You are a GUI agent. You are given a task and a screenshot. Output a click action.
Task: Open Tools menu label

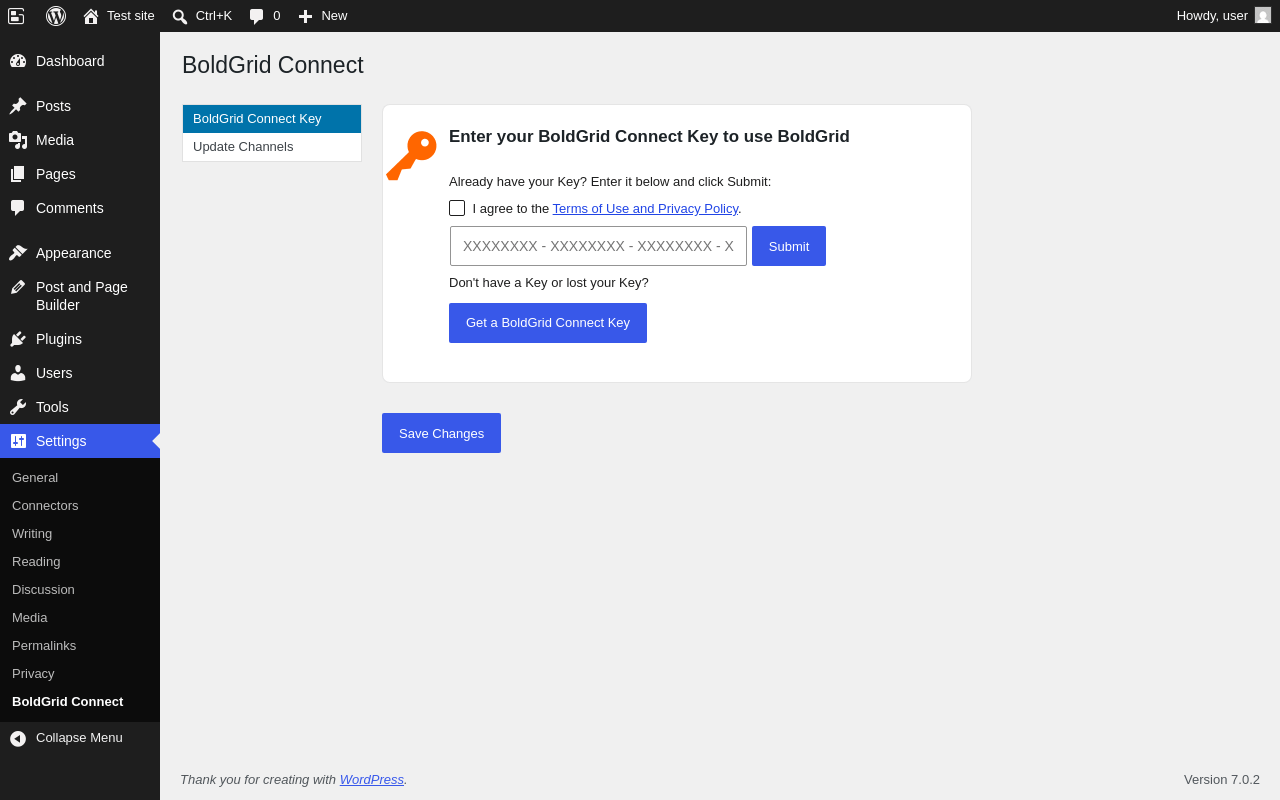click(52, 407)
